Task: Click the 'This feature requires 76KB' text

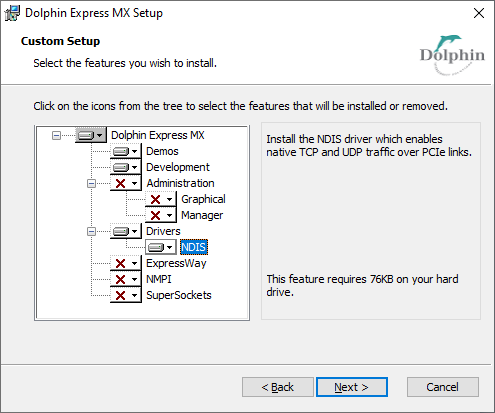Action: [362, 285]
